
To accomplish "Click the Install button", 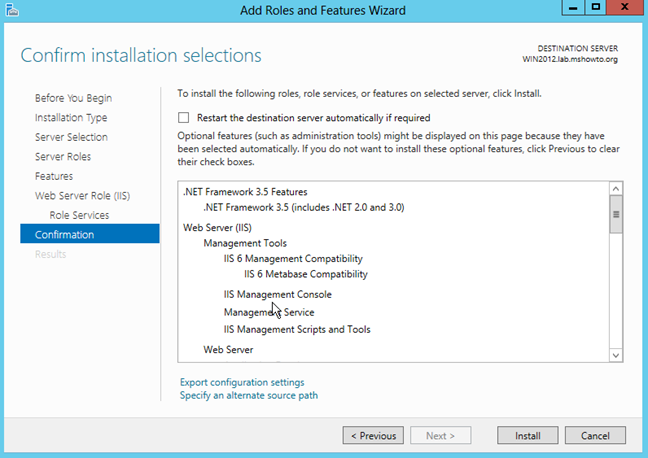I will pos(528,436).
